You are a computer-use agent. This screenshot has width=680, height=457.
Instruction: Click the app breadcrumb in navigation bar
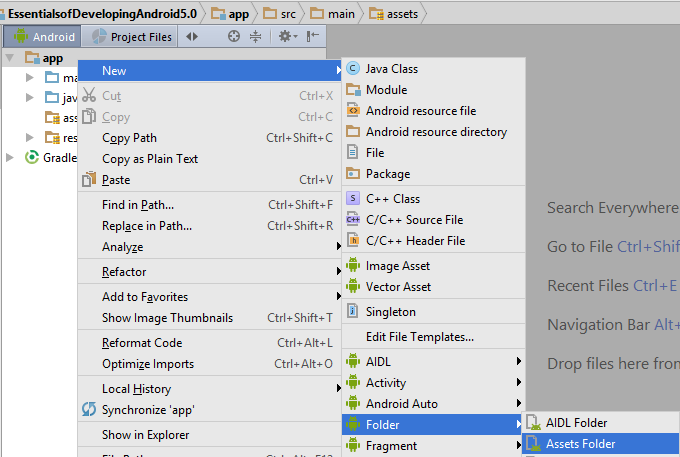coord(230,14)
